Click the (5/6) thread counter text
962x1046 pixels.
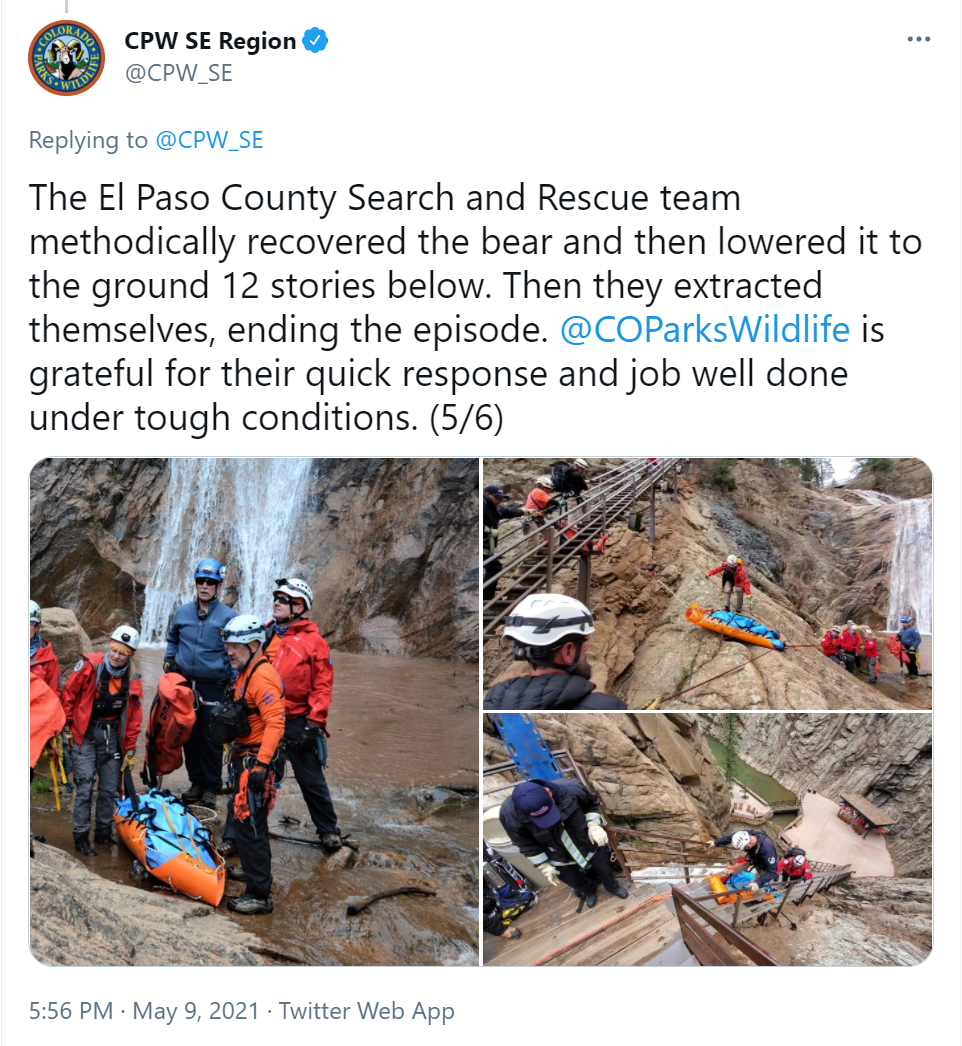466,418
